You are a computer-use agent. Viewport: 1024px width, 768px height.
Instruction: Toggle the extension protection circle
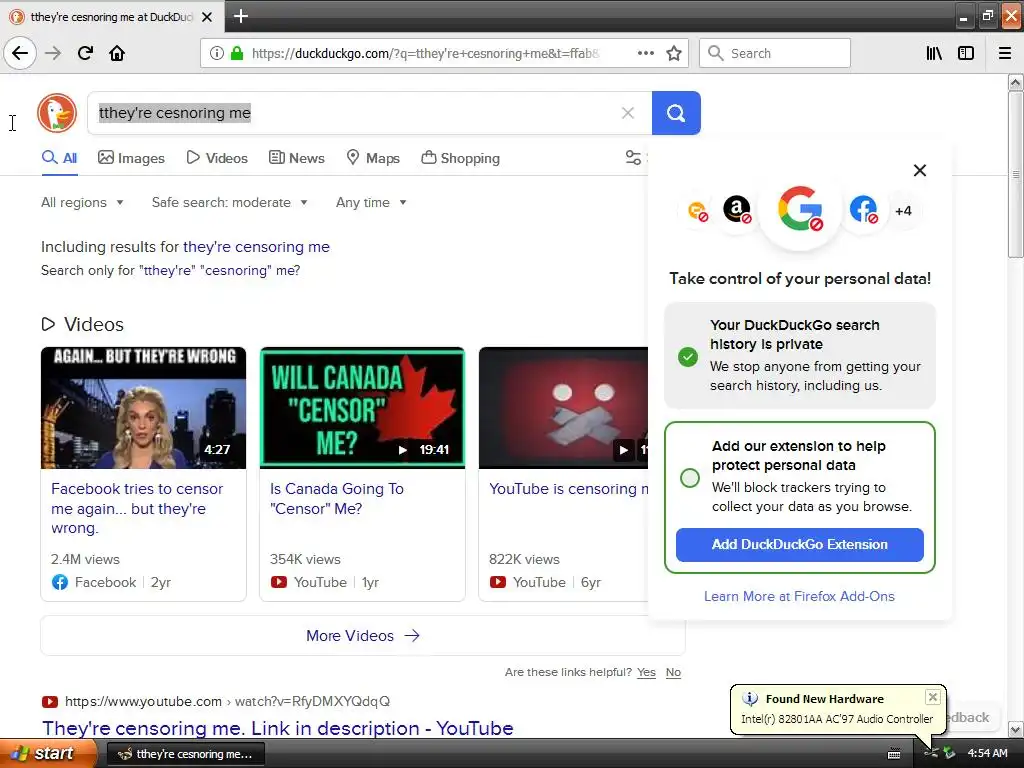[x=690, y=478]
